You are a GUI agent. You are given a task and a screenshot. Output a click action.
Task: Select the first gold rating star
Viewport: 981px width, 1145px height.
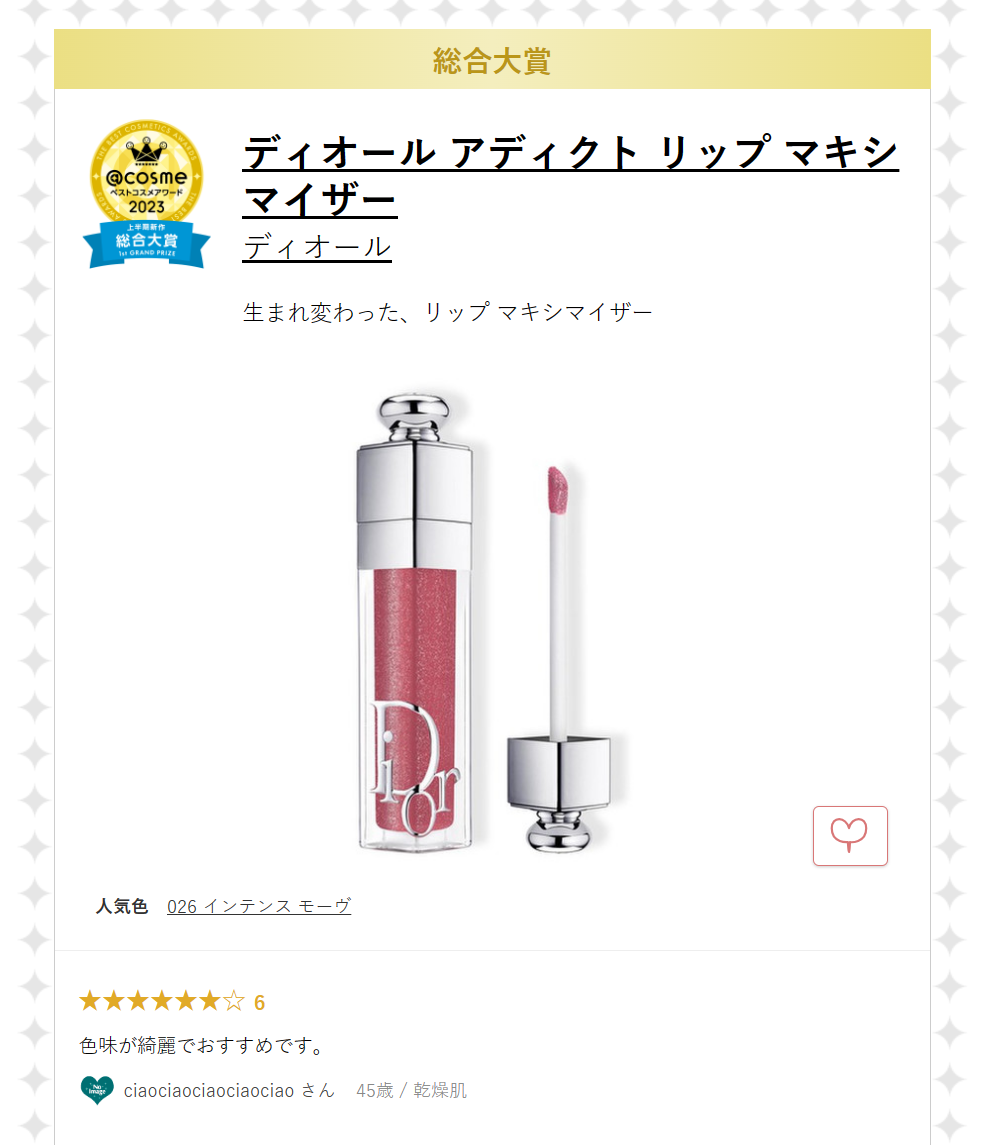90,1001
